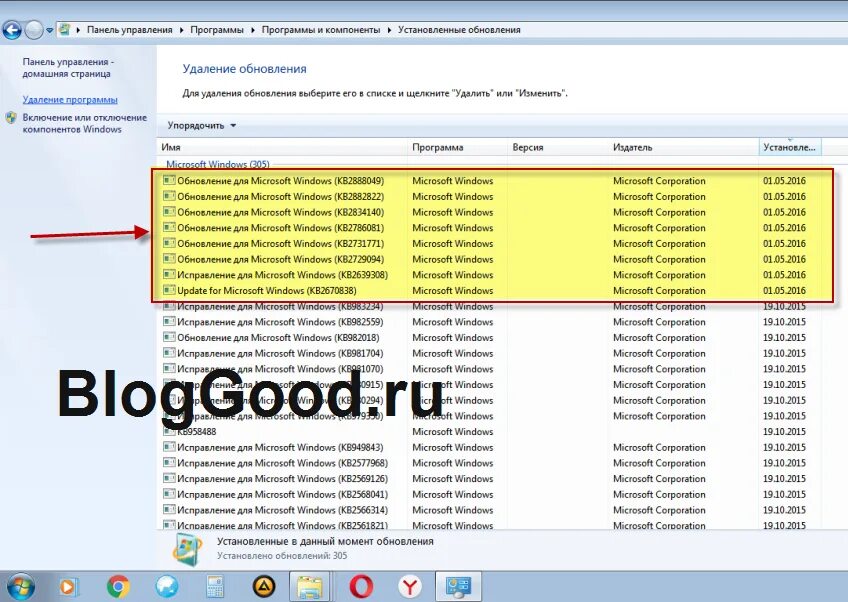
Task: Switch to Control Panel taskbar button
Action: coord(458,587)
